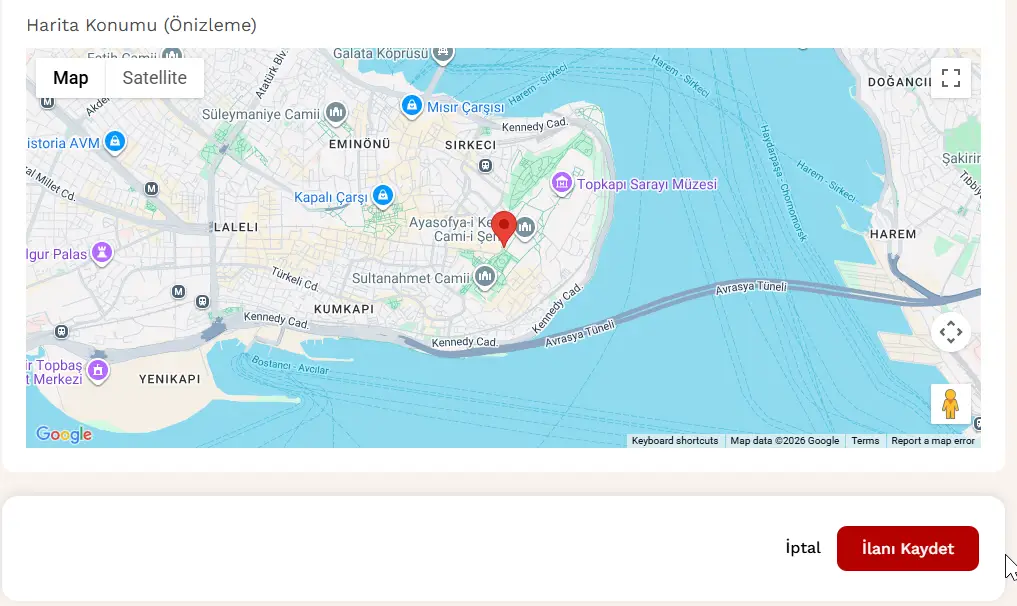
Task: Click the Galata Köprüsü ferry icon
Action: (x=443, y=53)
